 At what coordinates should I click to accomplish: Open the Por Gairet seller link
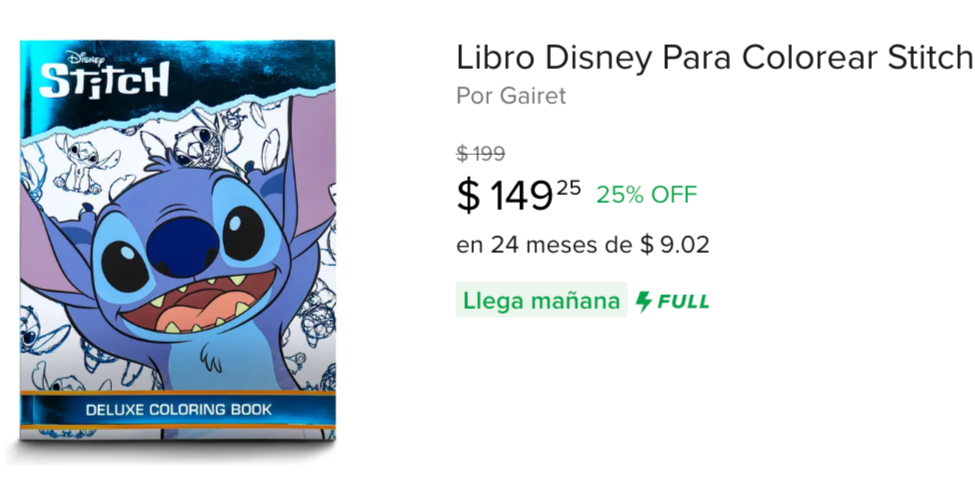point(511,96)
